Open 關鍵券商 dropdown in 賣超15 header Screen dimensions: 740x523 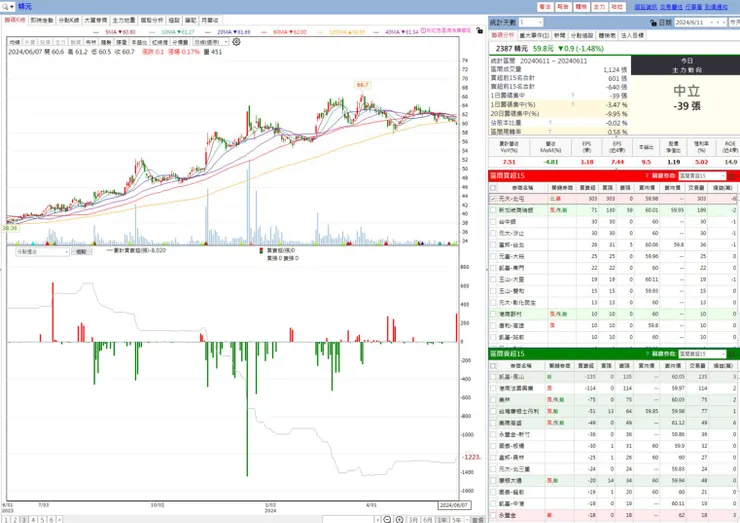pyautogui.click(x=702, y=354)
